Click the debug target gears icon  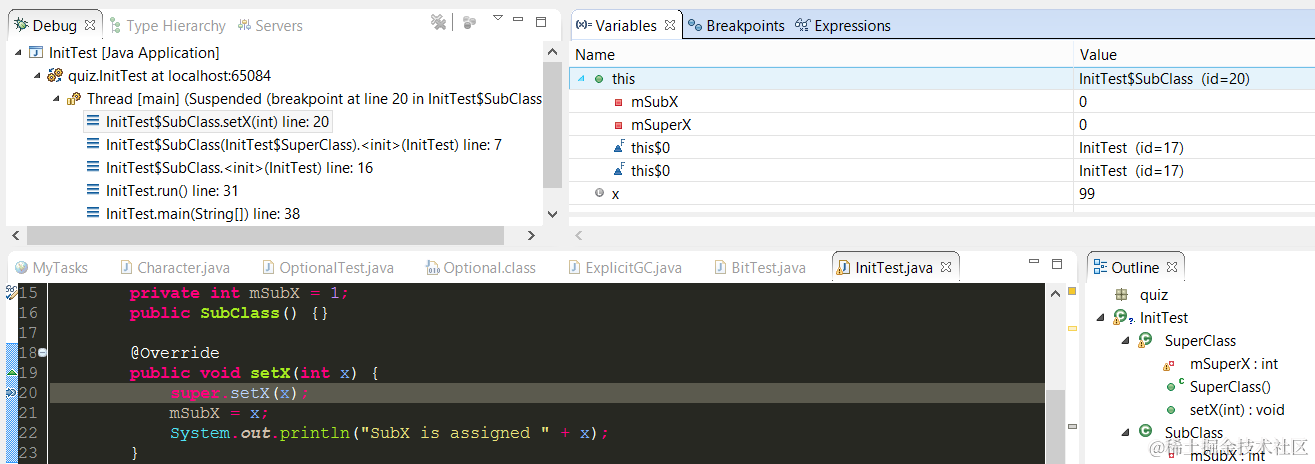coord(55,76)
